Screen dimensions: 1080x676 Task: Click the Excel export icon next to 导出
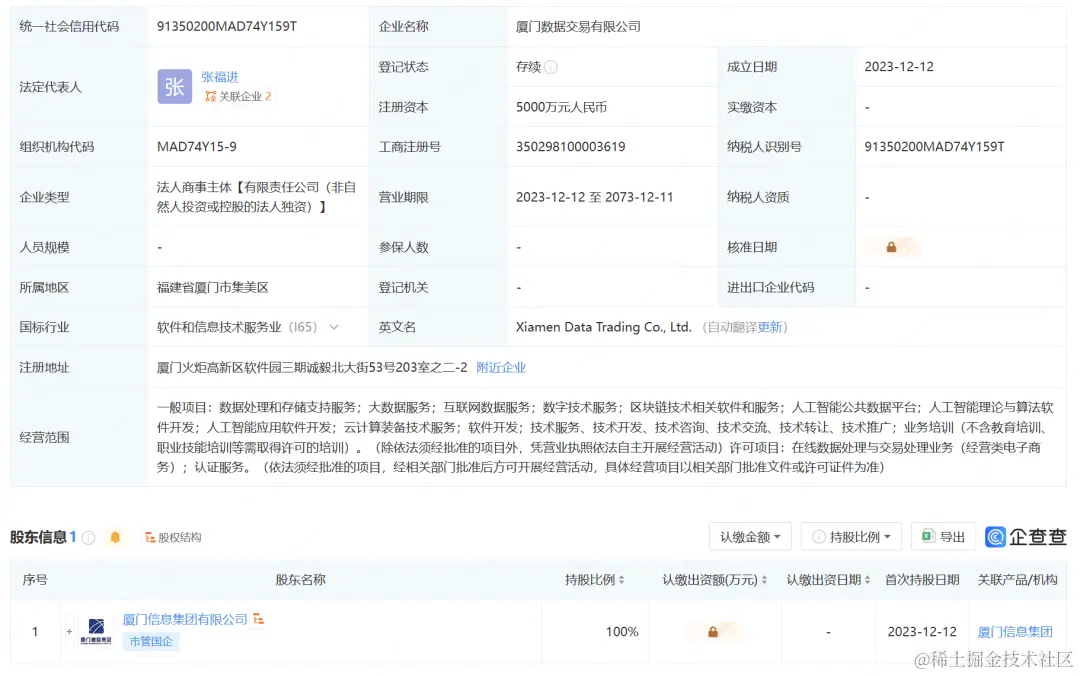(929, 536)
